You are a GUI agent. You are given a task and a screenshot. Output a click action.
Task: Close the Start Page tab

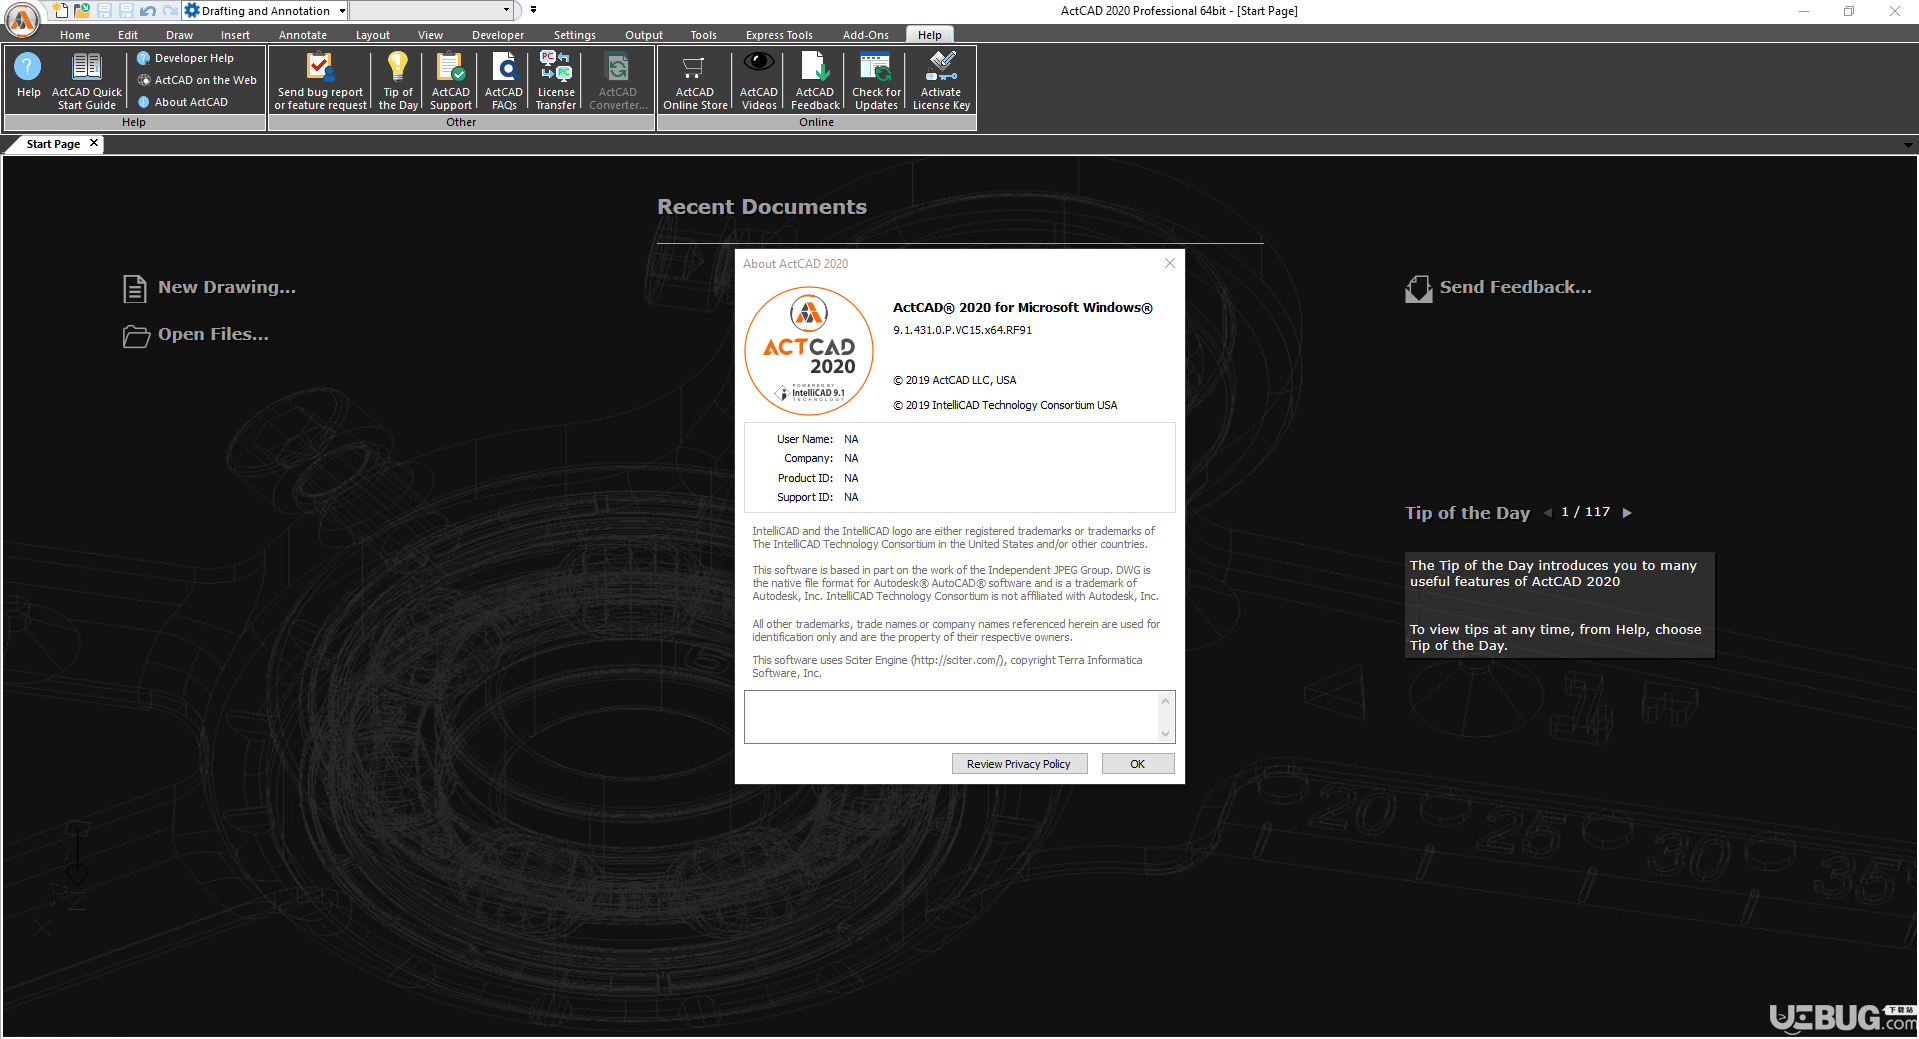[94, 143]
